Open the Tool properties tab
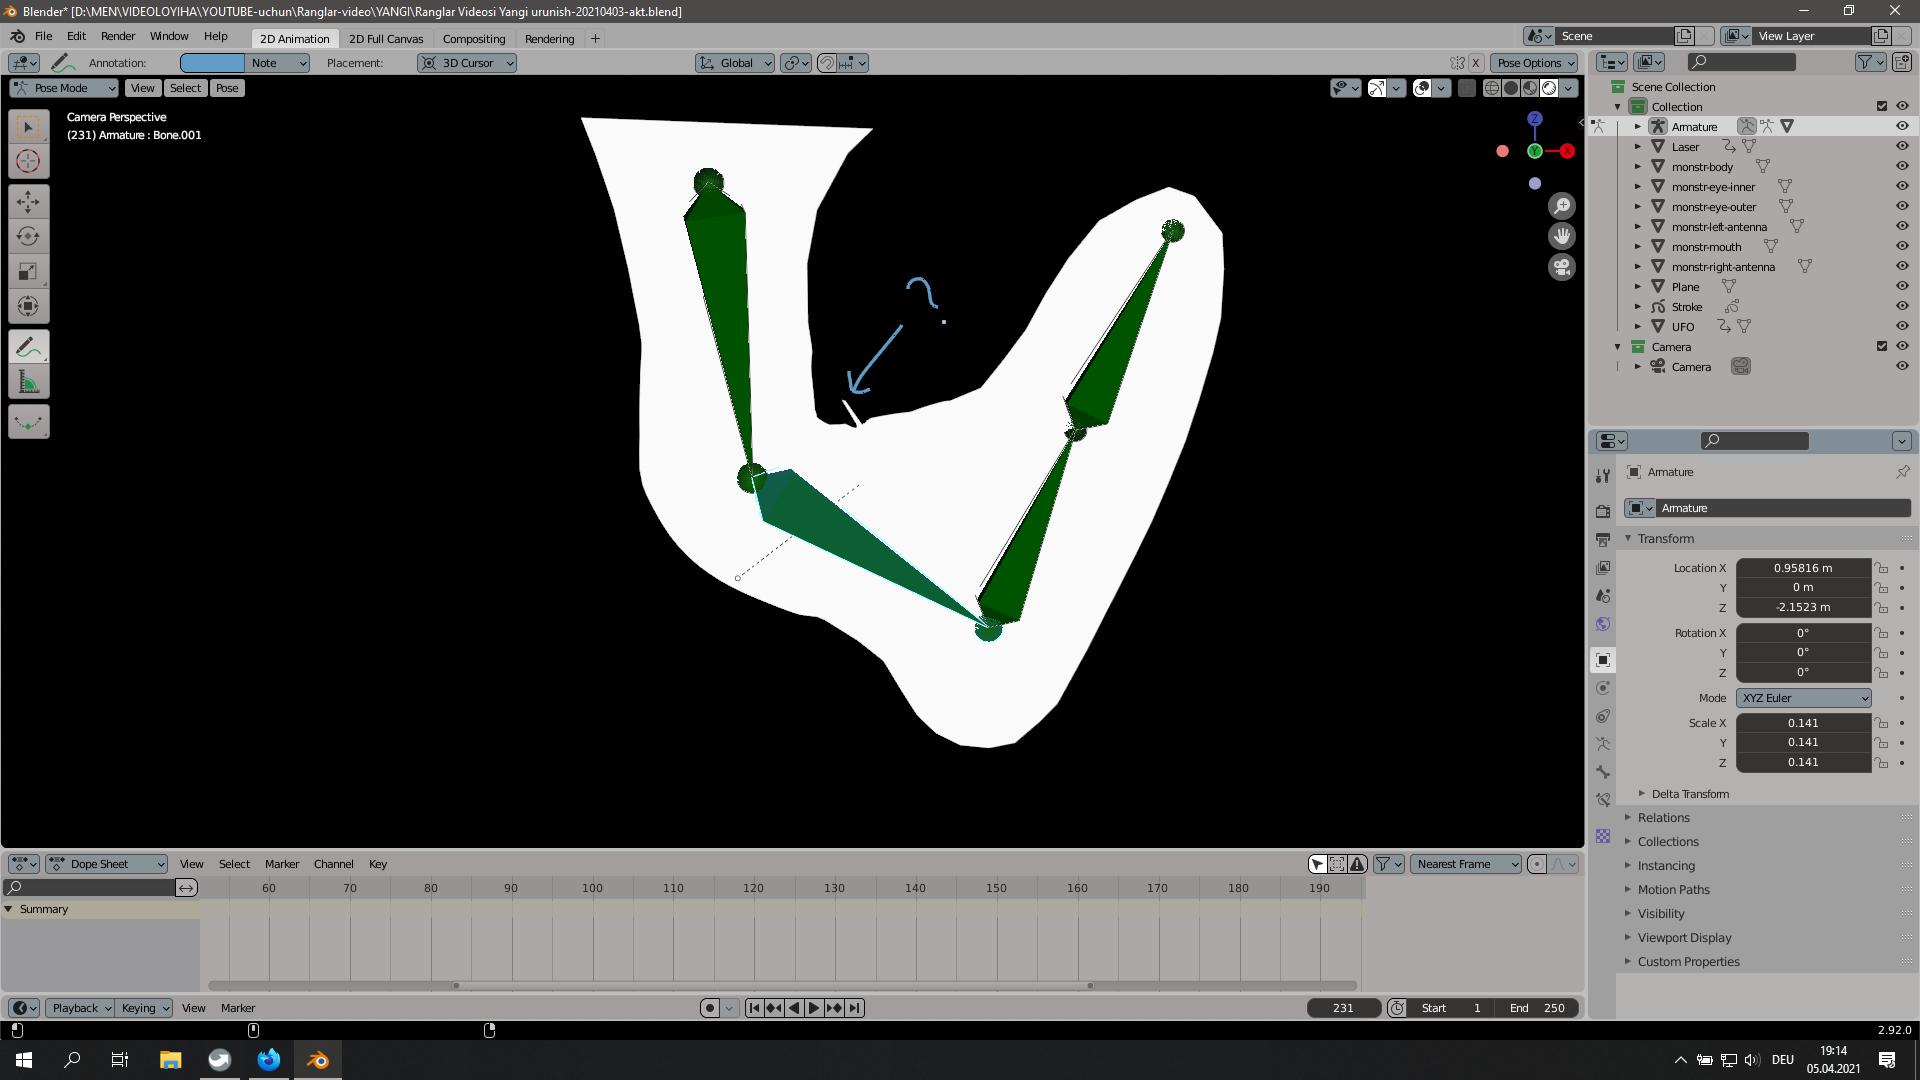Image resolution: width=1920 pixels, height=1080 pixels. click(1603, 476)
